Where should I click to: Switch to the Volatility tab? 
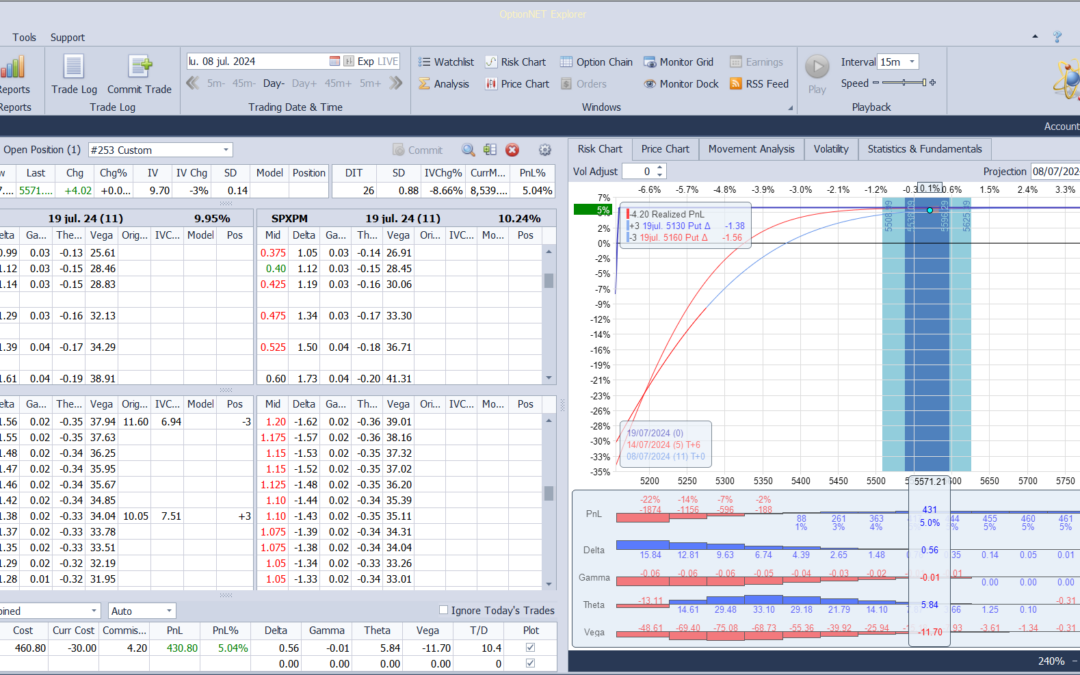click(x=831, y=149)
